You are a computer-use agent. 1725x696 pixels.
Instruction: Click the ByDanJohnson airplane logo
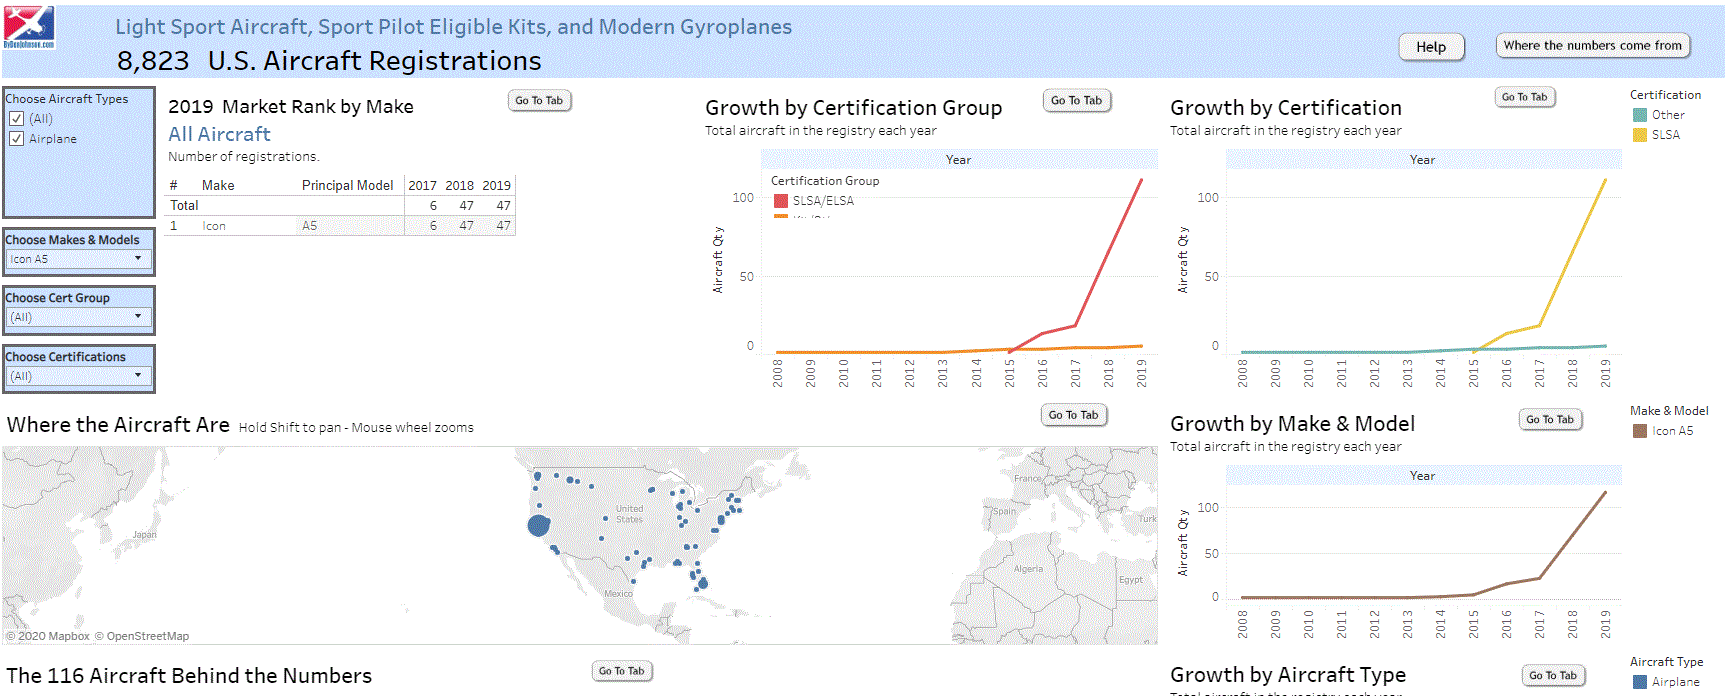click(28, 26)
